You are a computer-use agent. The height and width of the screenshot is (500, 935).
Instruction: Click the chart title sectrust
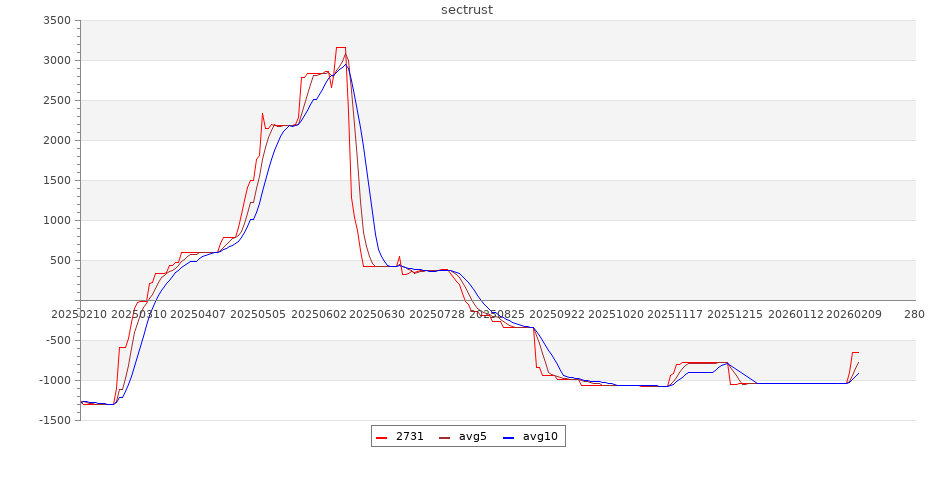click(467, 10)
